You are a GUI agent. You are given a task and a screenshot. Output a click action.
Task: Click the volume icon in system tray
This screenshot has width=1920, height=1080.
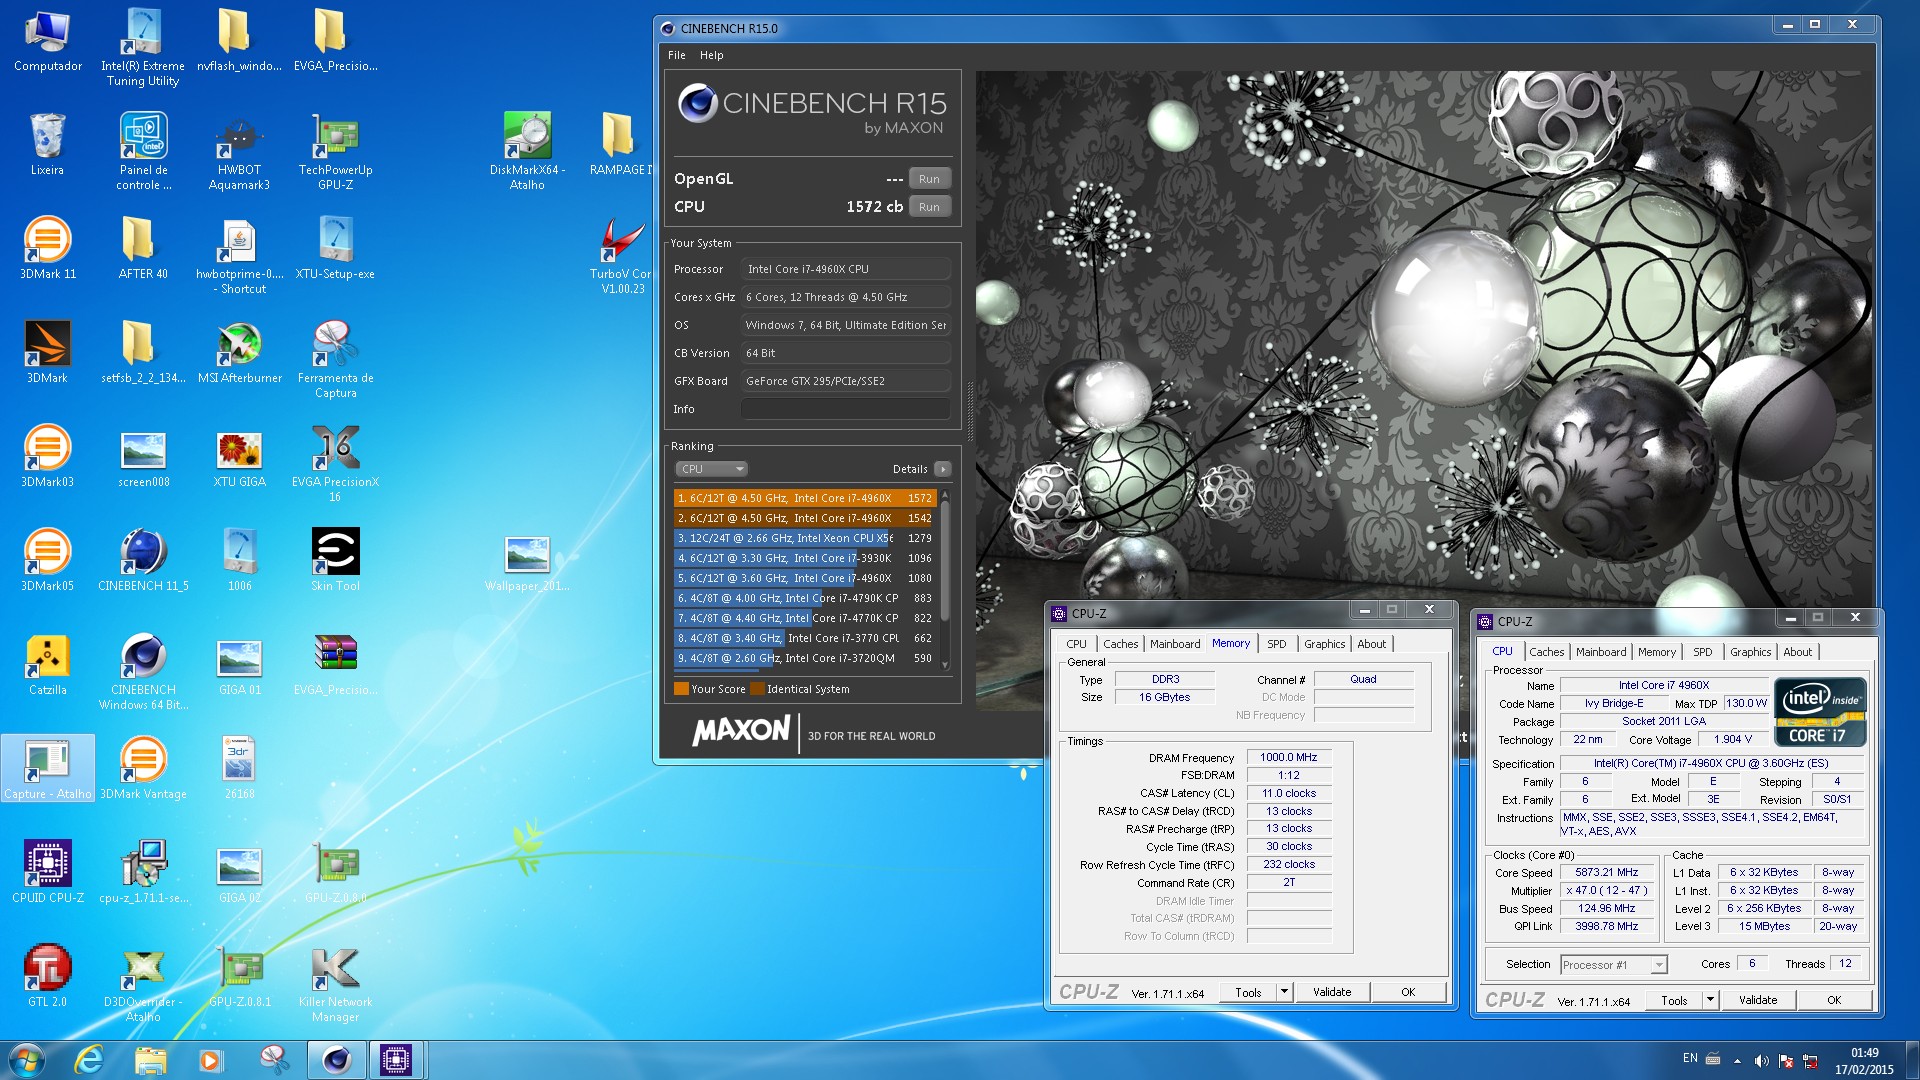[x=1761, y=1060]
